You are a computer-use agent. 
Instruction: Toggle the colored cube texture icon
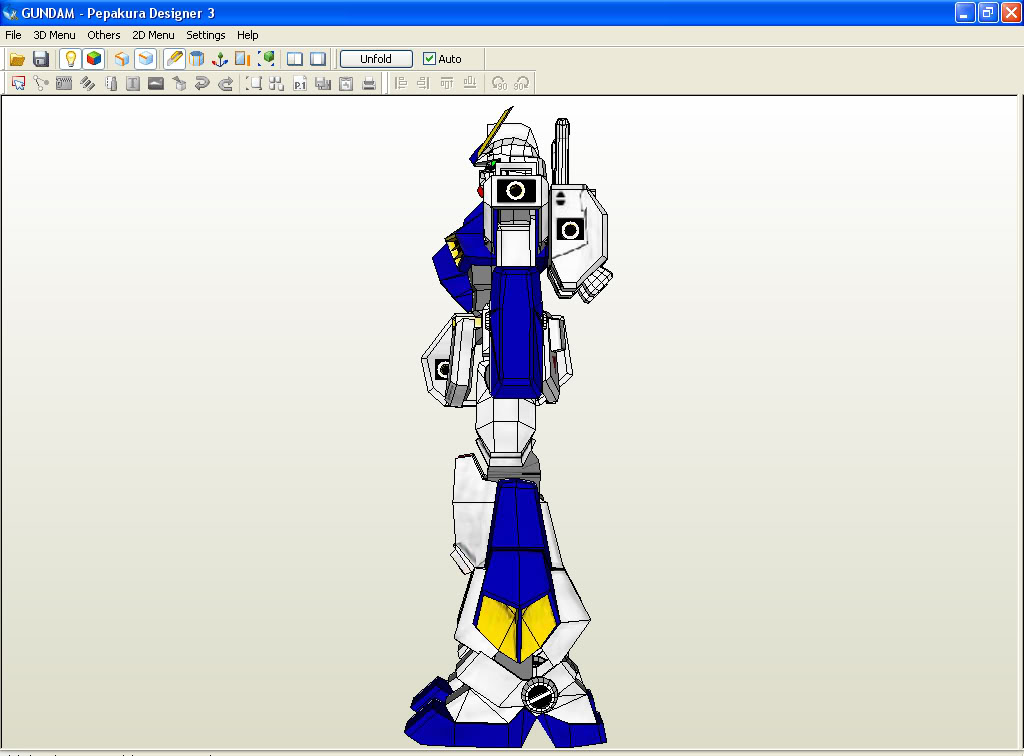tap(94, 59)
